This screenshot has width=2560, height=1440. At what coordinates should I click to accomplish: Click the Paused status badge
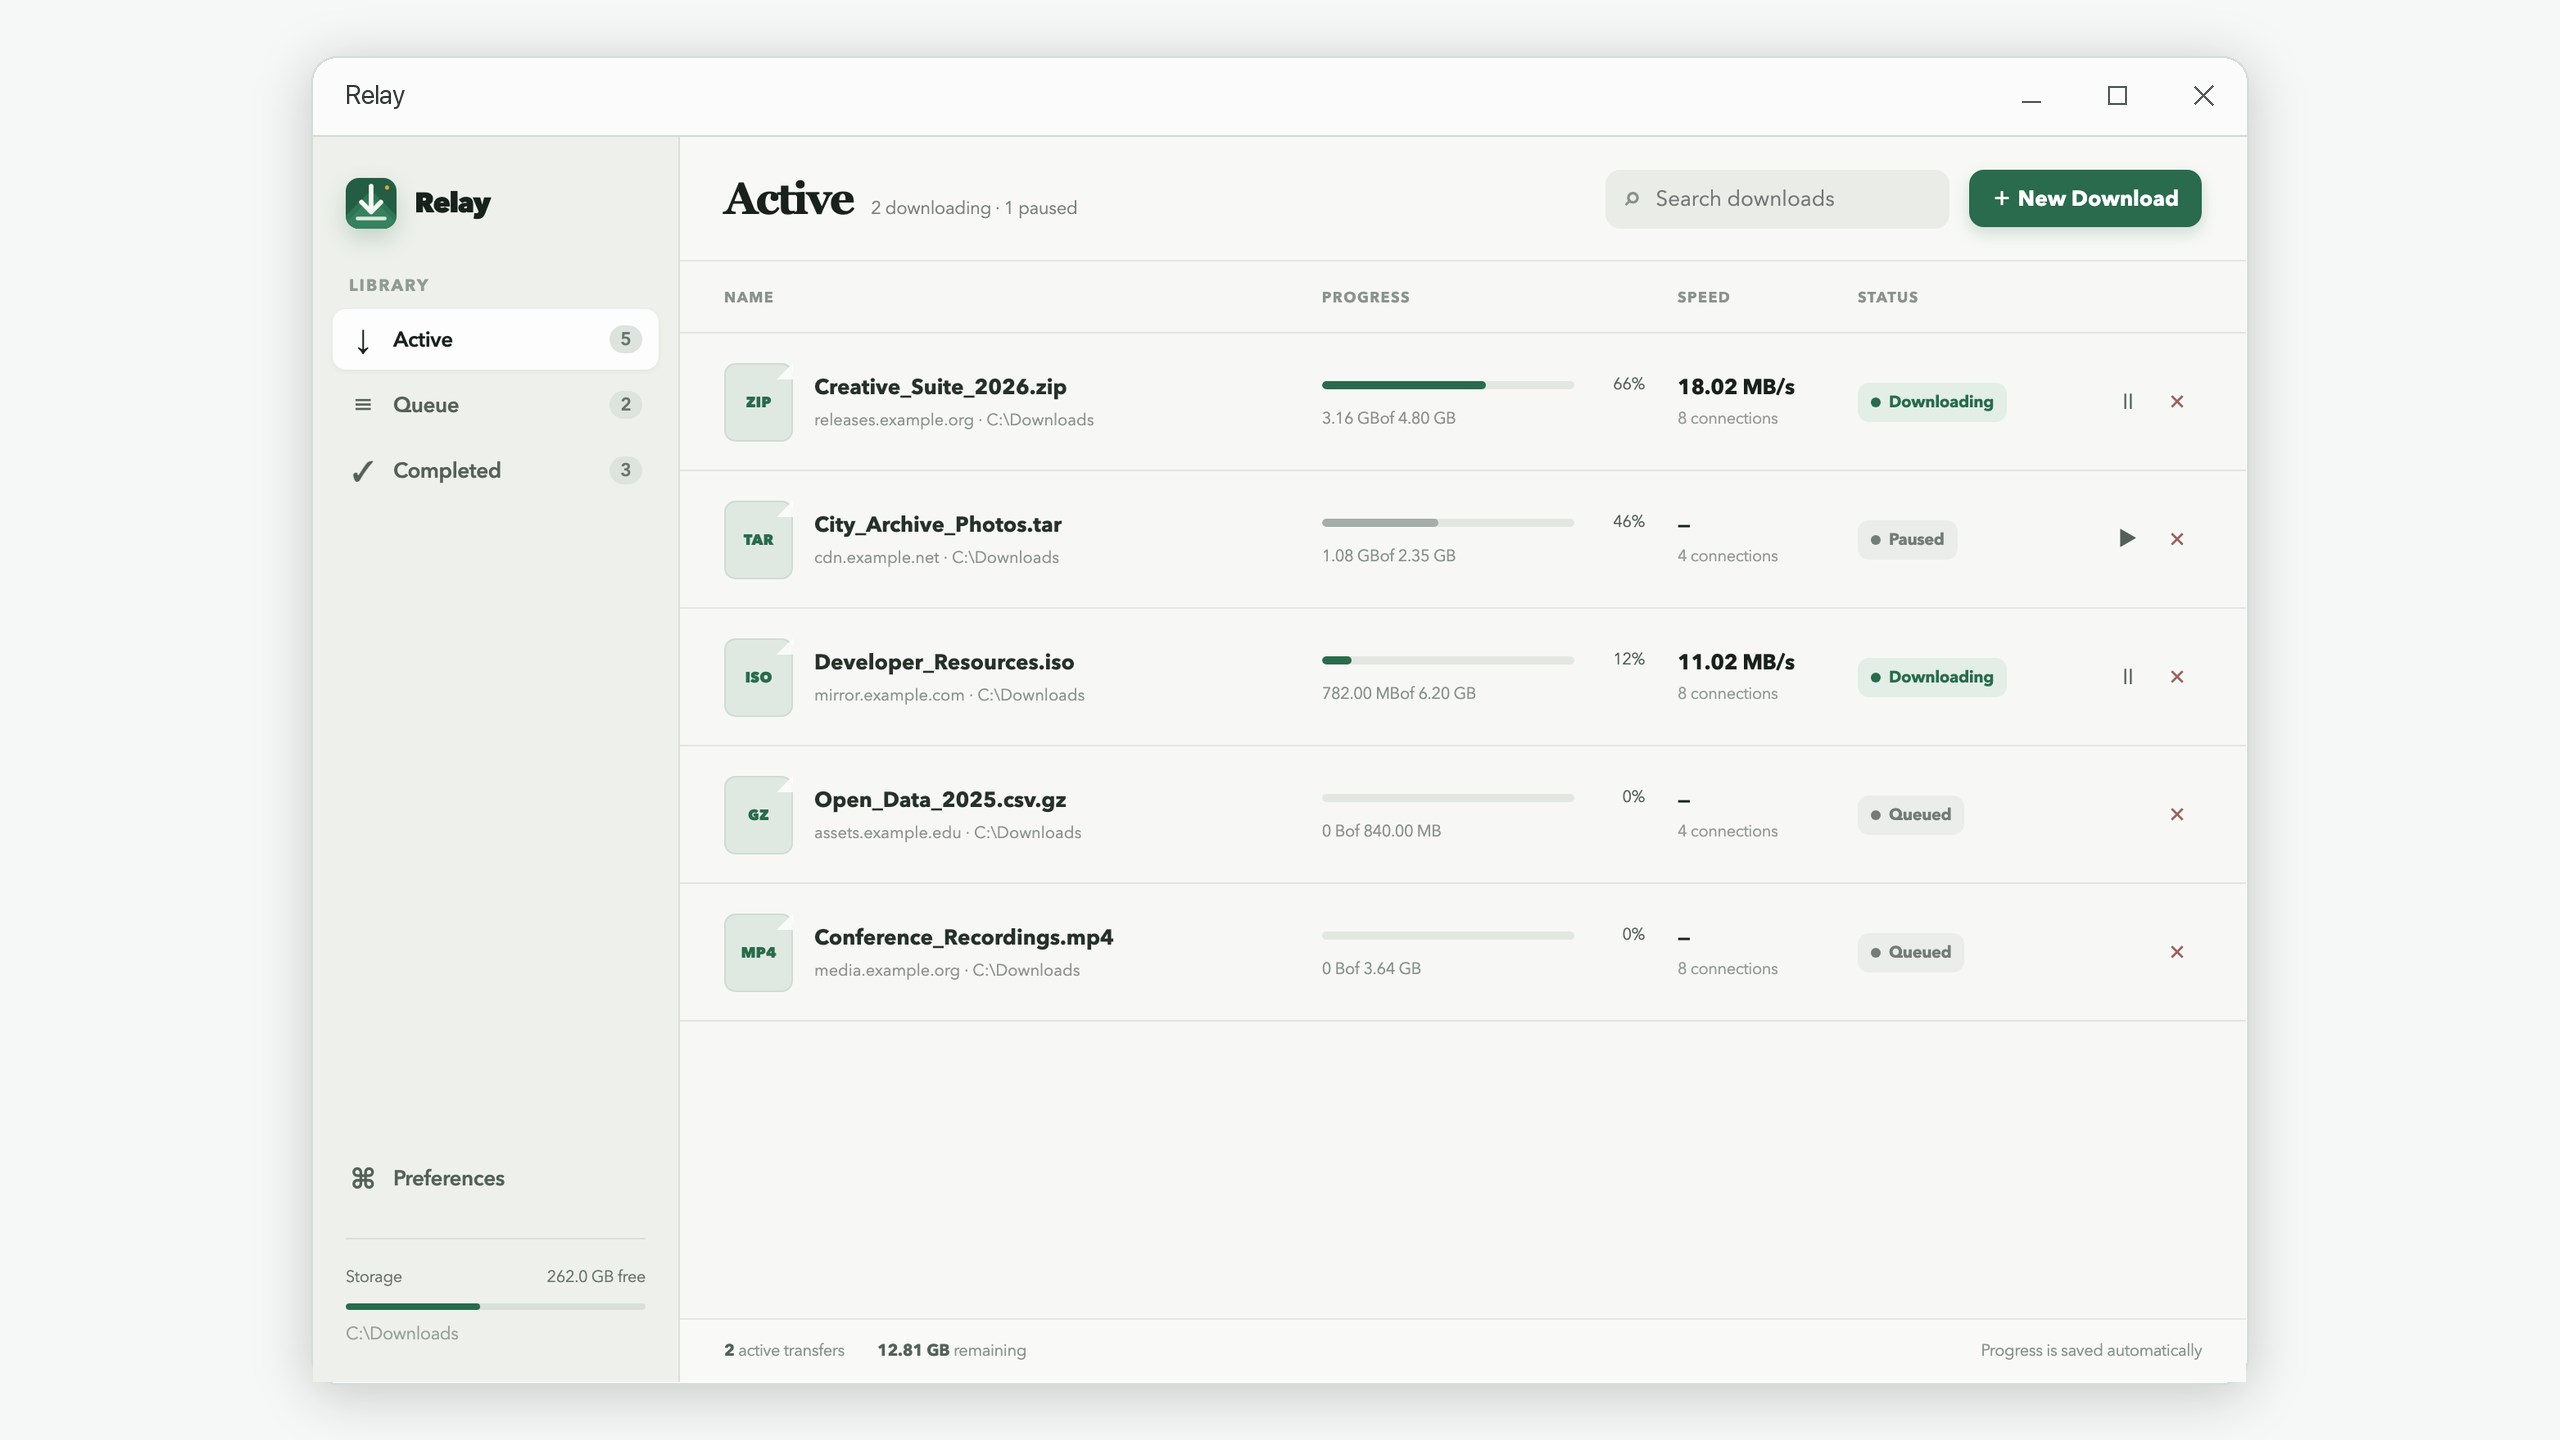[1907, 540]
